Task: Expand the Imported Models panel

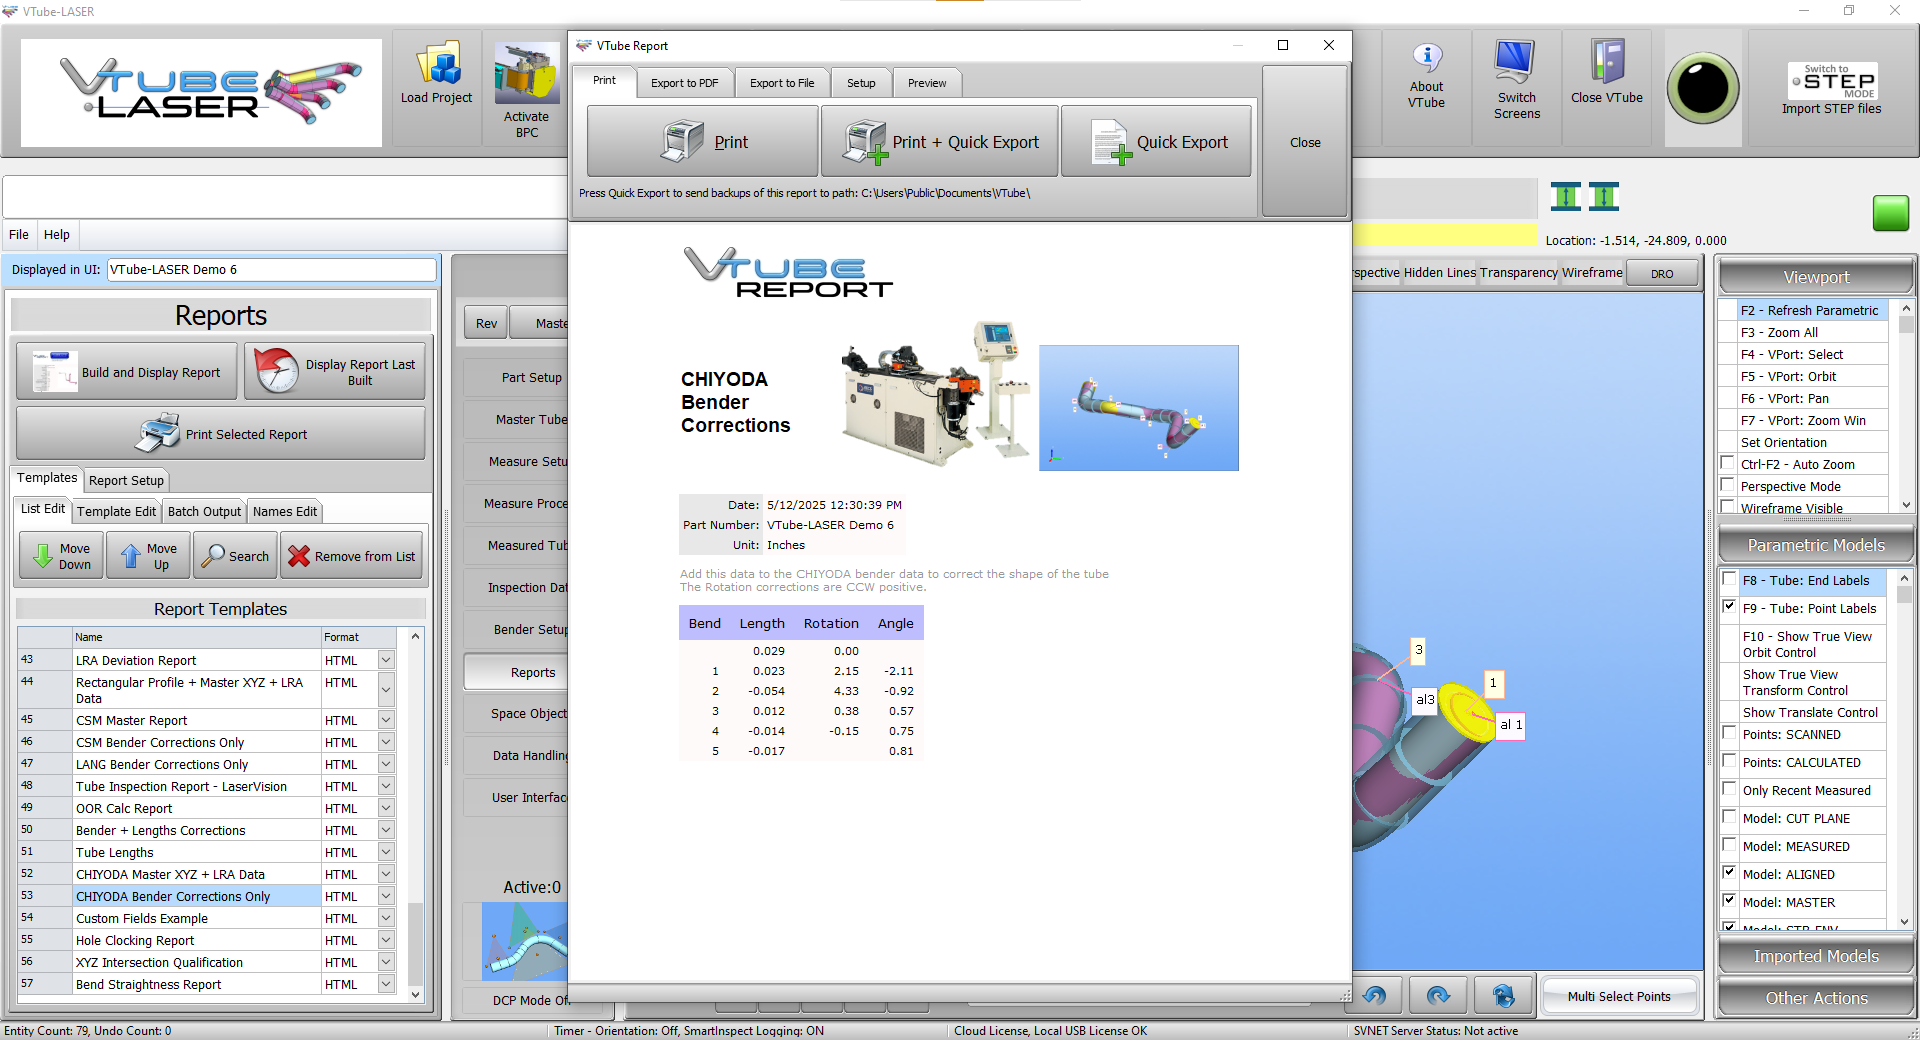Action: pyautogui.click(x=1816, y=956)
